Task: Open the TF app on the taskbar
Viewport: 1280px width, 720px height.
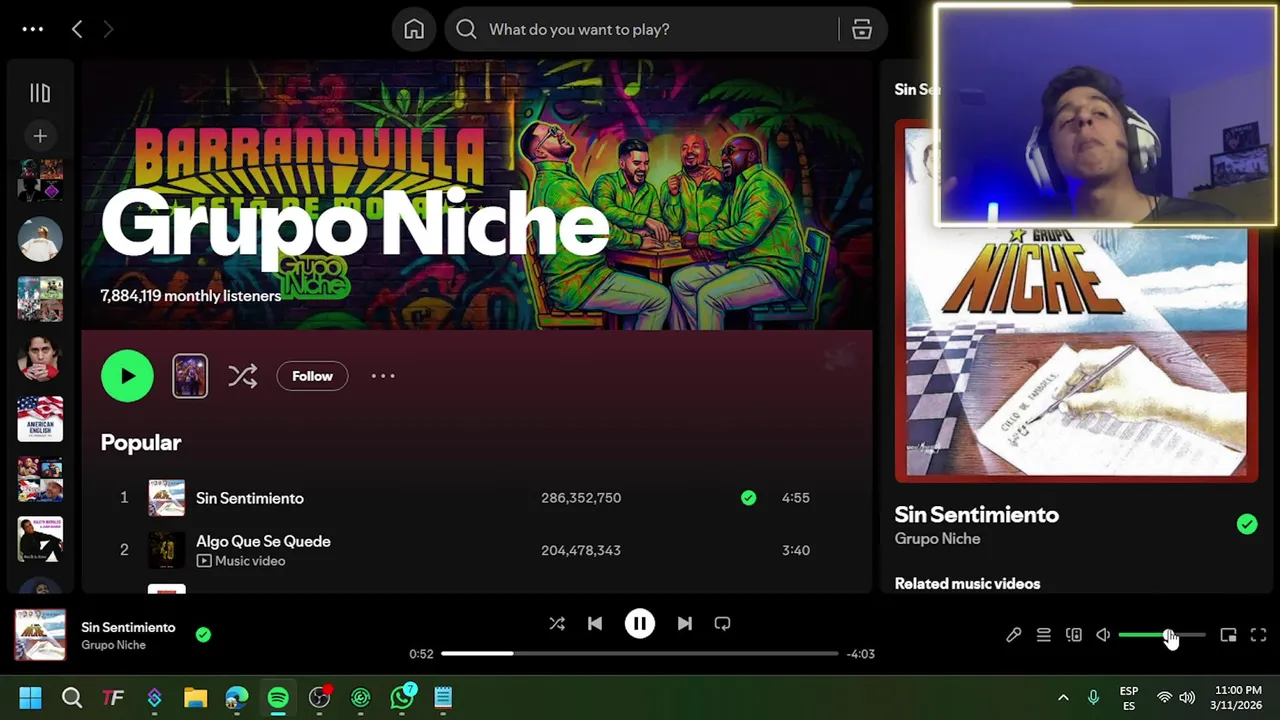Action: pyautogui.click(x=113, y=697)
